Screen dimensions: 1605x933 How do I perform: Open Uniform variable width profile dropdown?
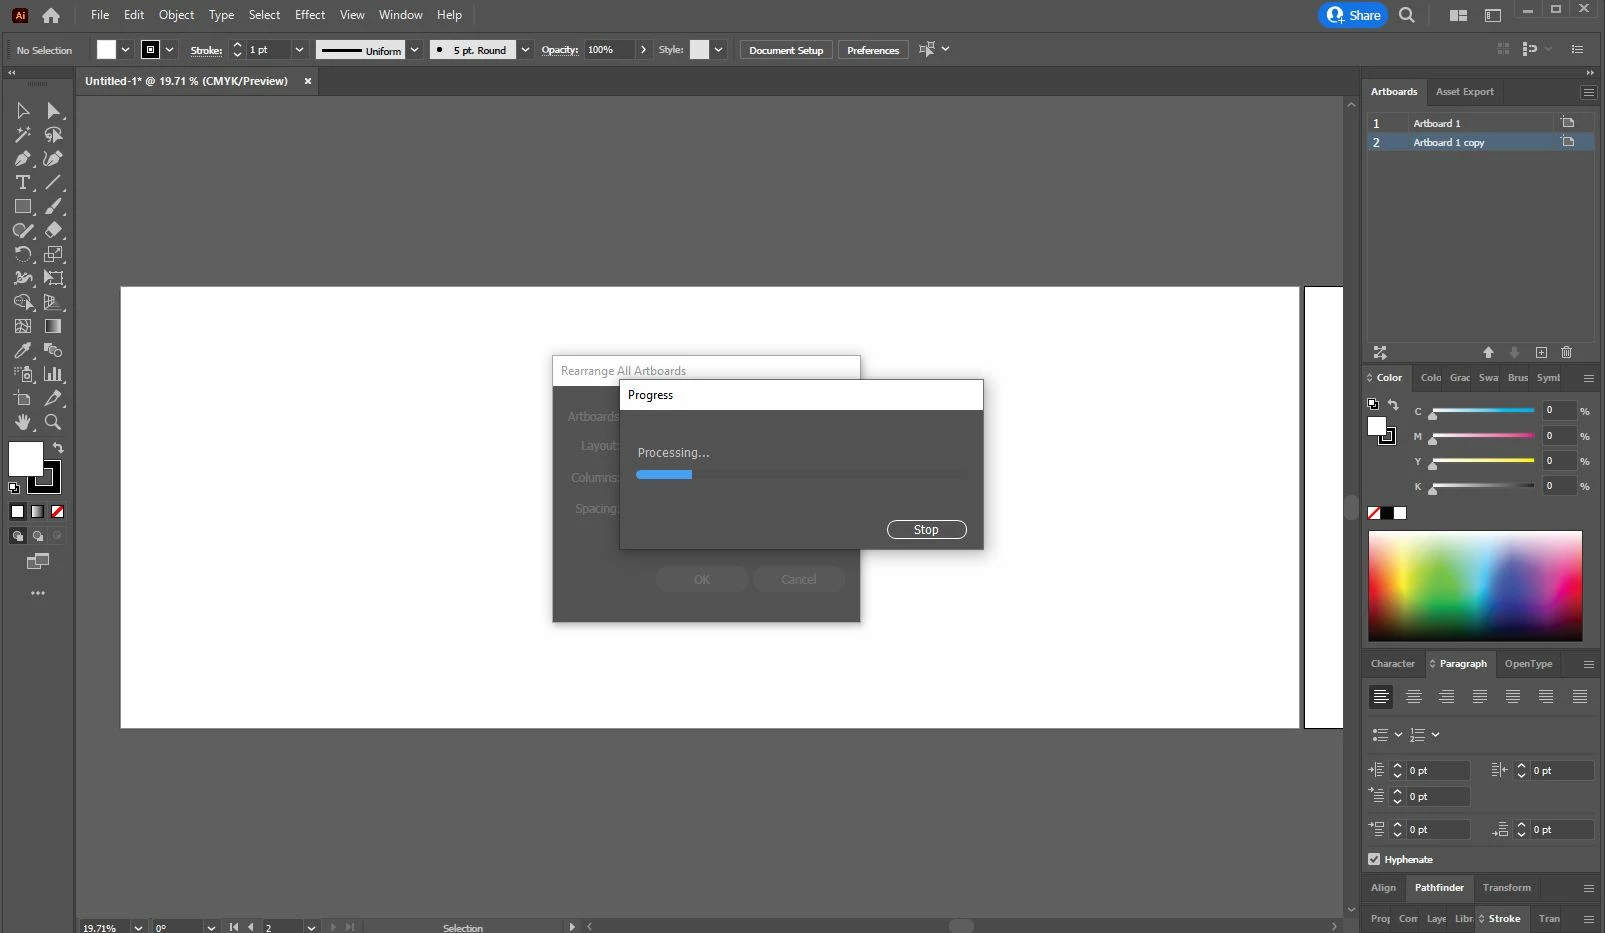coord(414,50)
